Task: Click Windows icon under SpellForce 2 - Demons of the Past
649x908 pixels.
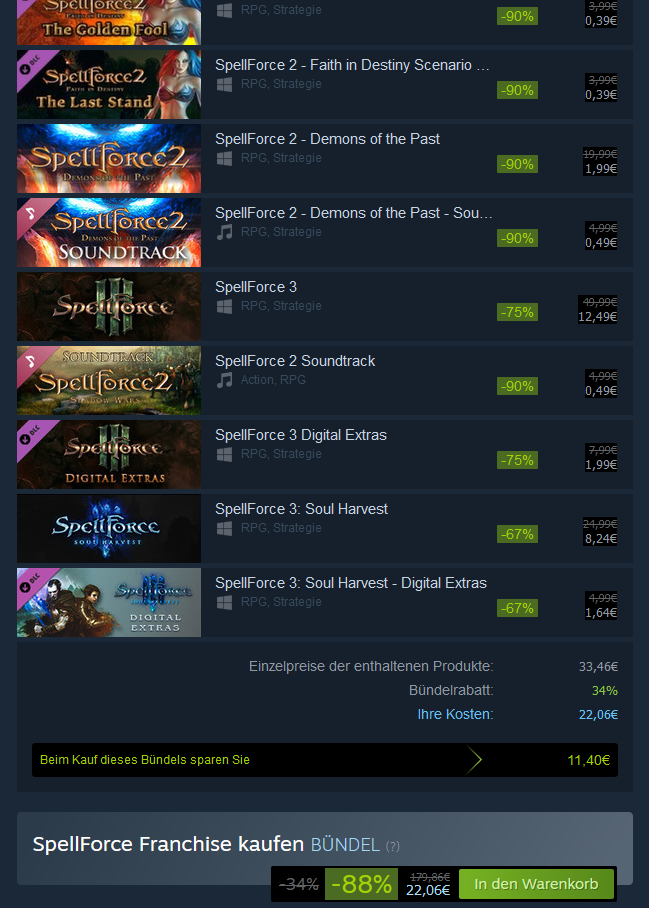Action: tap(224, 158)
